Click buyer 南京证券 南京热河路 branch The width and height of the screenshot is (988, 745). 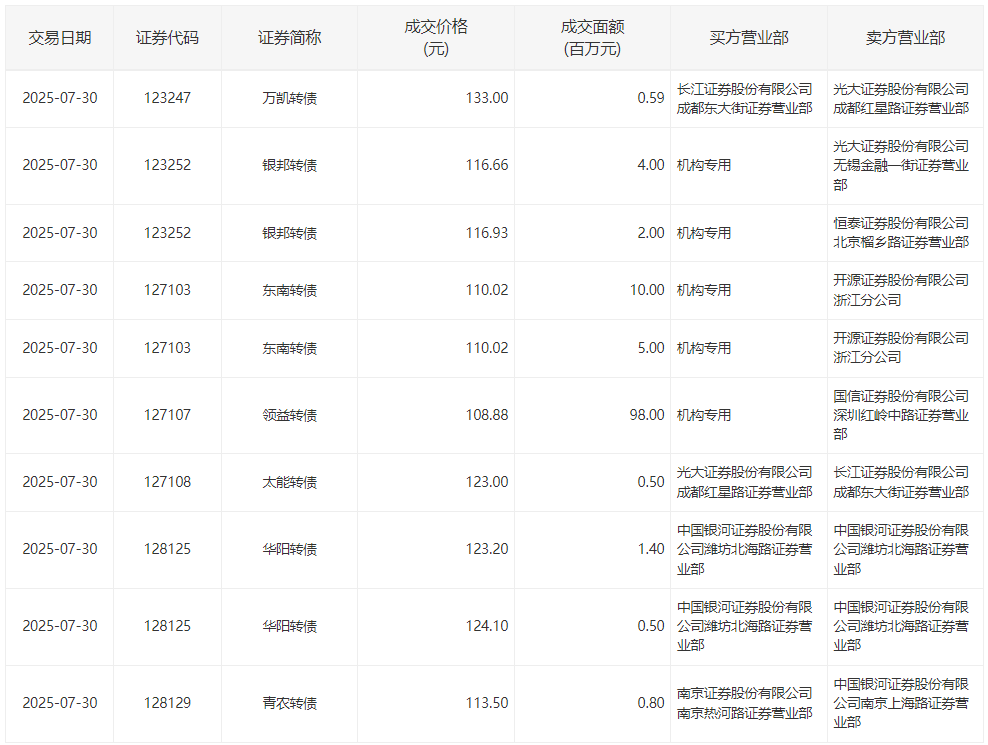coord(744,703)
